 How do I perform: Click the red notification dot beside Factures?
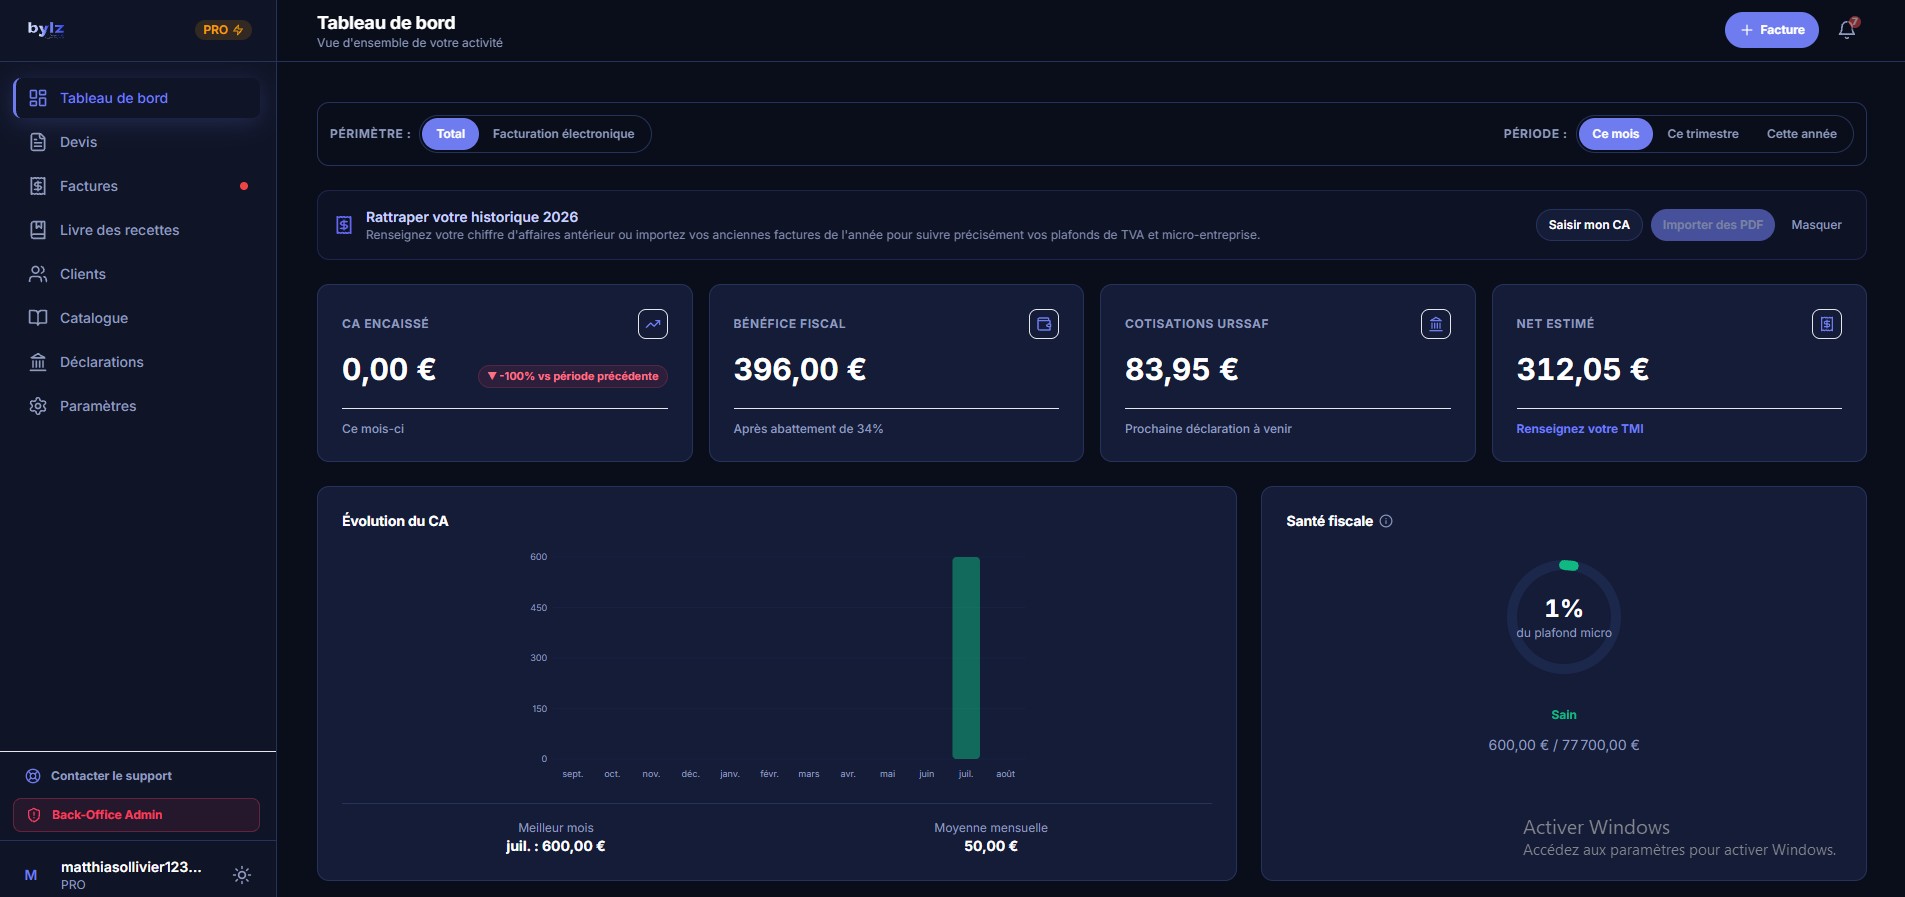click(244, 186)
